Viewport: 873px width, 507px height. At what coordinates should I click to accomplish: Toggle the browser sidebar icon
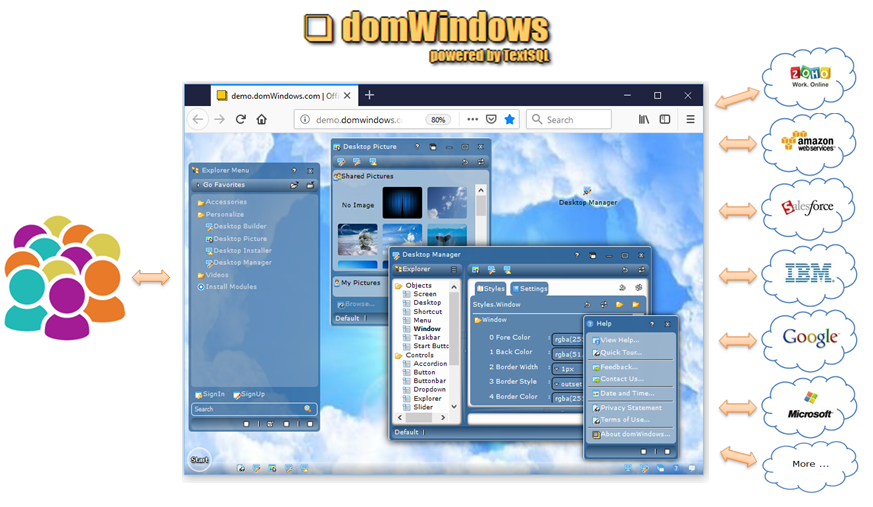coord(665,119)
